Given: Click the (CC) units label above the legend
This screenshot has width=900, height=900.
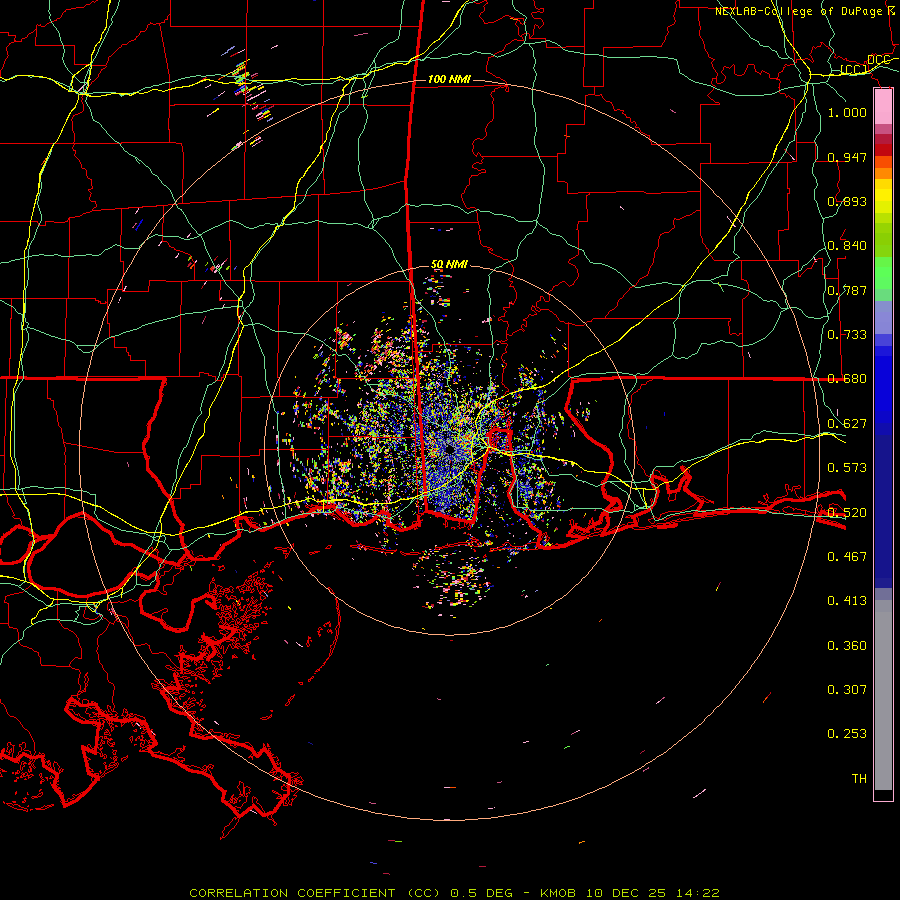Looking at the screenshot, I should coord(854,70).
